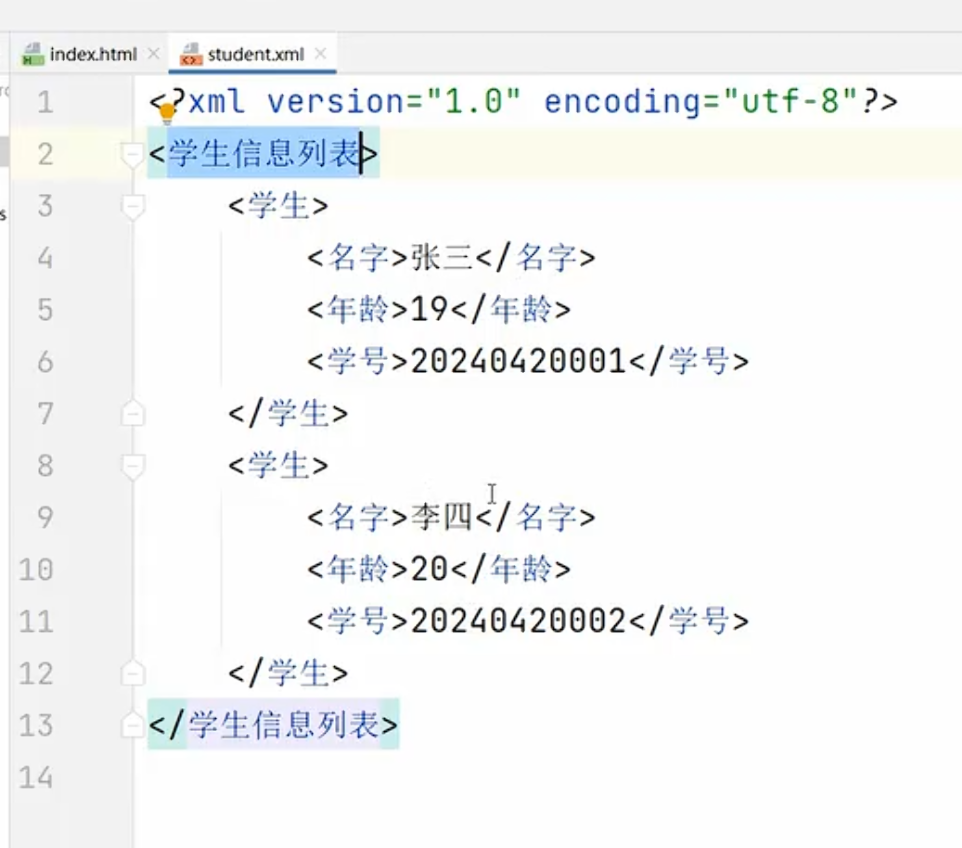
Task: Place cursor in the name text 李四
Action: (x=441, y=517)
